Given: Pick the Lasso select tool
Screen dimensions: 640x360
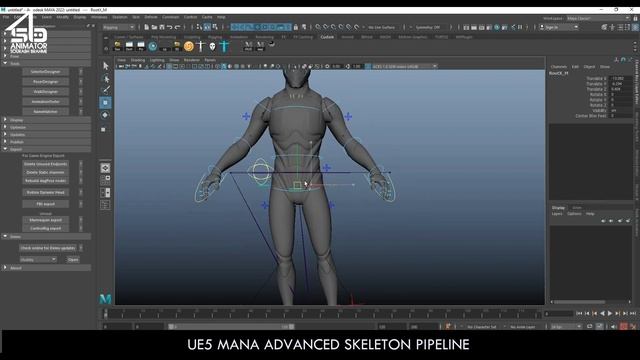Looking at the screenshot, I should click(105, 78).
